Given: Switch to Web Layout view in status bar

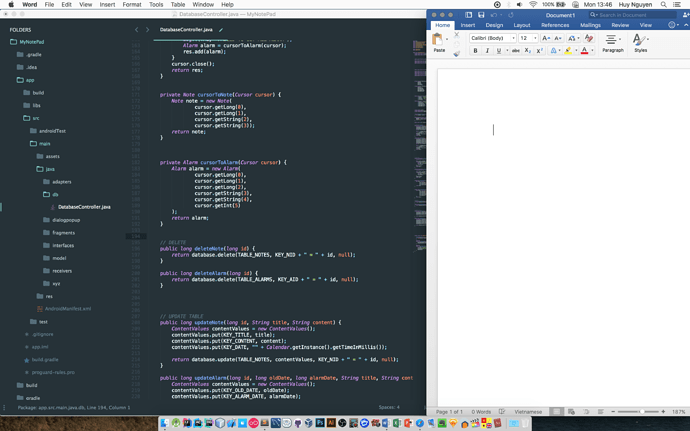Looking at the screenshot, I should click(571, 412).
